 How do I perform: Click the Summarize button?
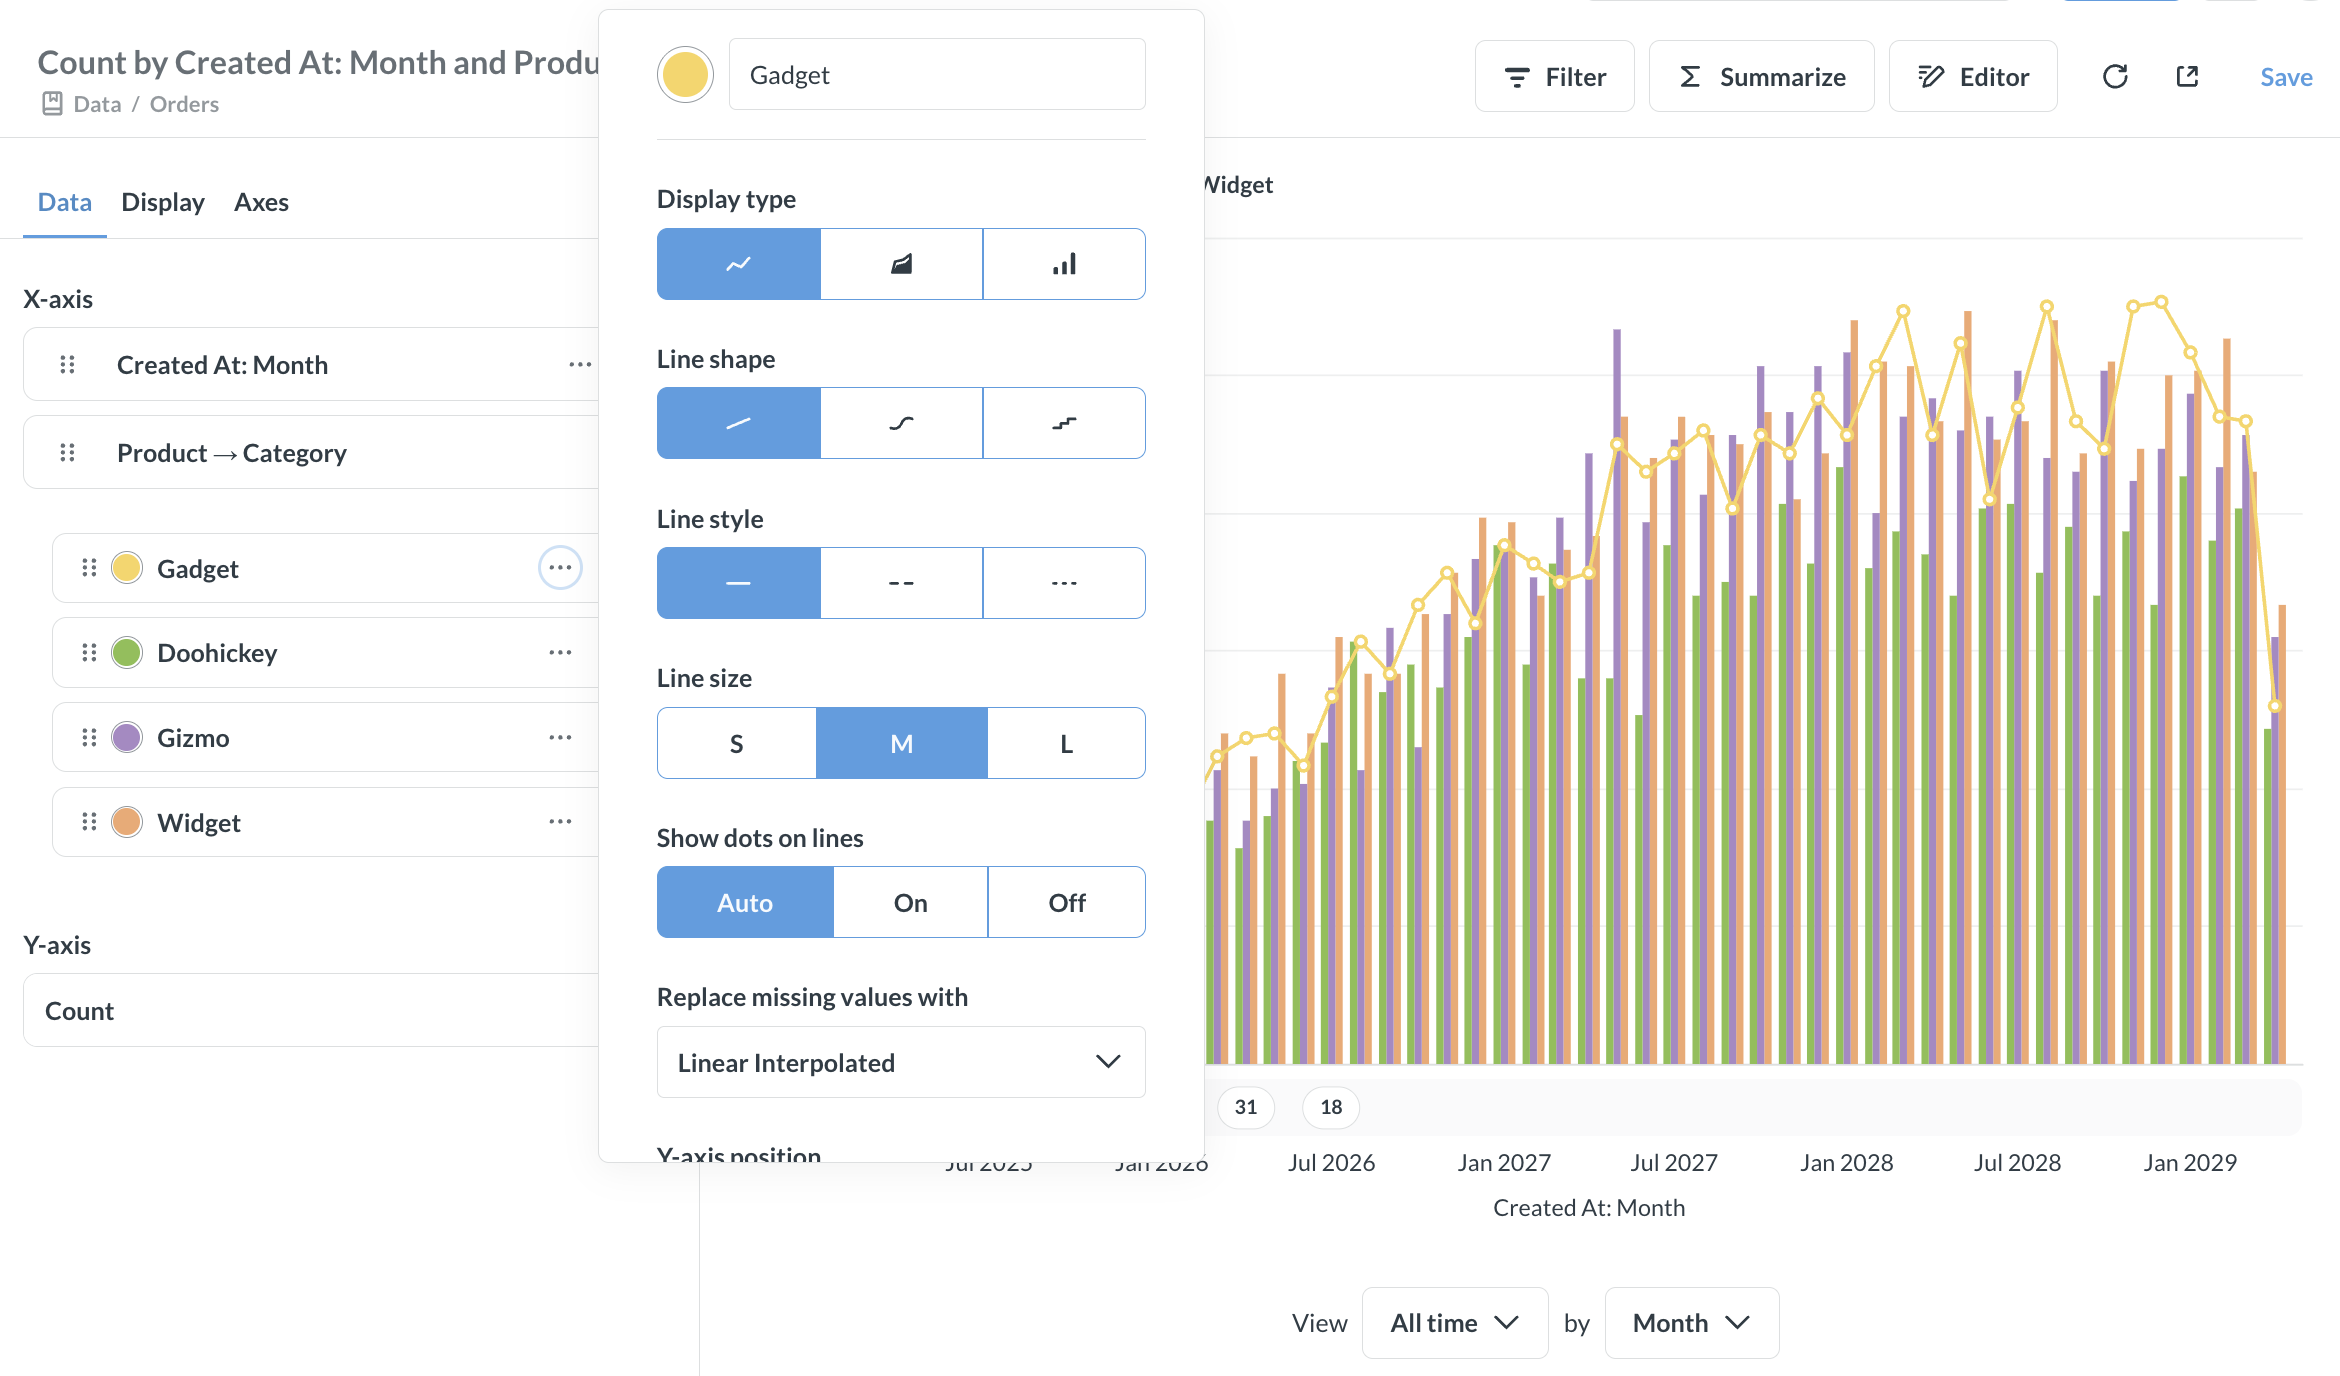point(1761,77)
